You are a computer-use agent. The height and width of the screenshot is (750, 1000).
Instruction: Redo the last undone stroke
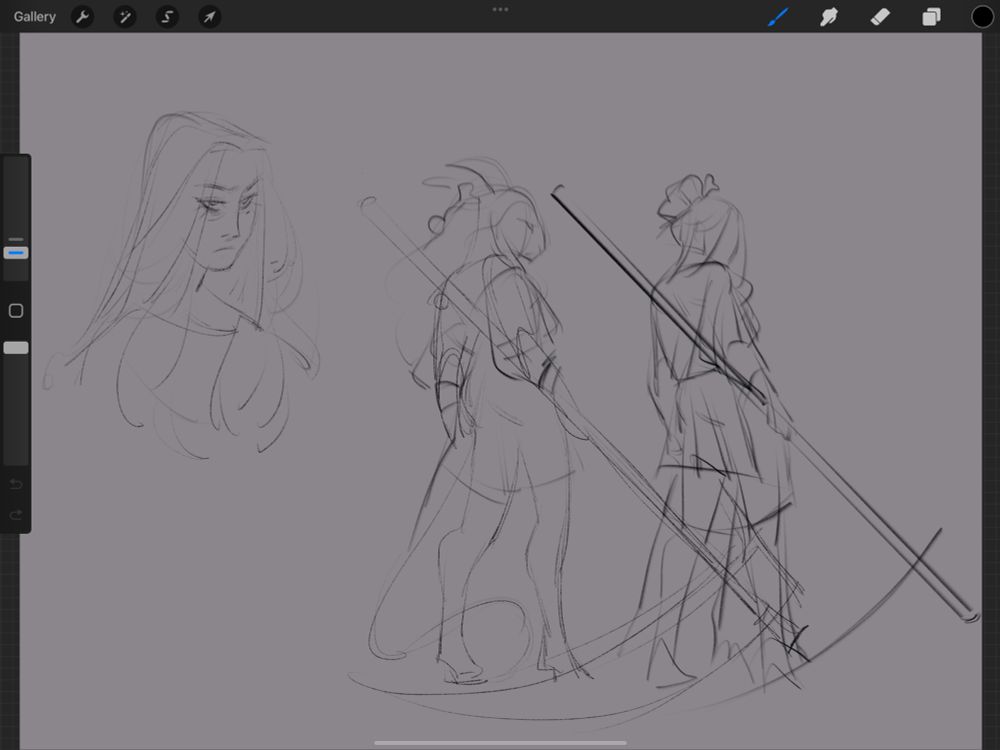[x=16, y=514]
